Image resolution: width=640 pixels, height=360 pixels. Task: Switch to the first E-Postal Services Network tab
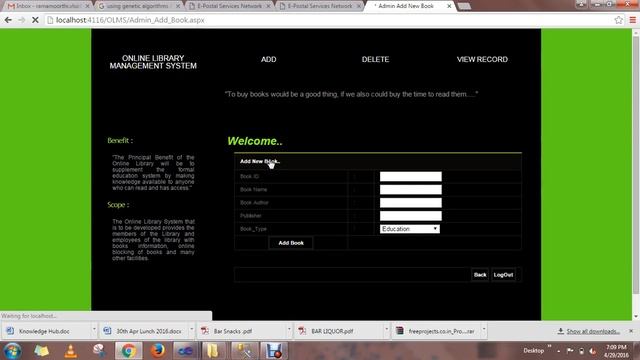pos(229,6)
